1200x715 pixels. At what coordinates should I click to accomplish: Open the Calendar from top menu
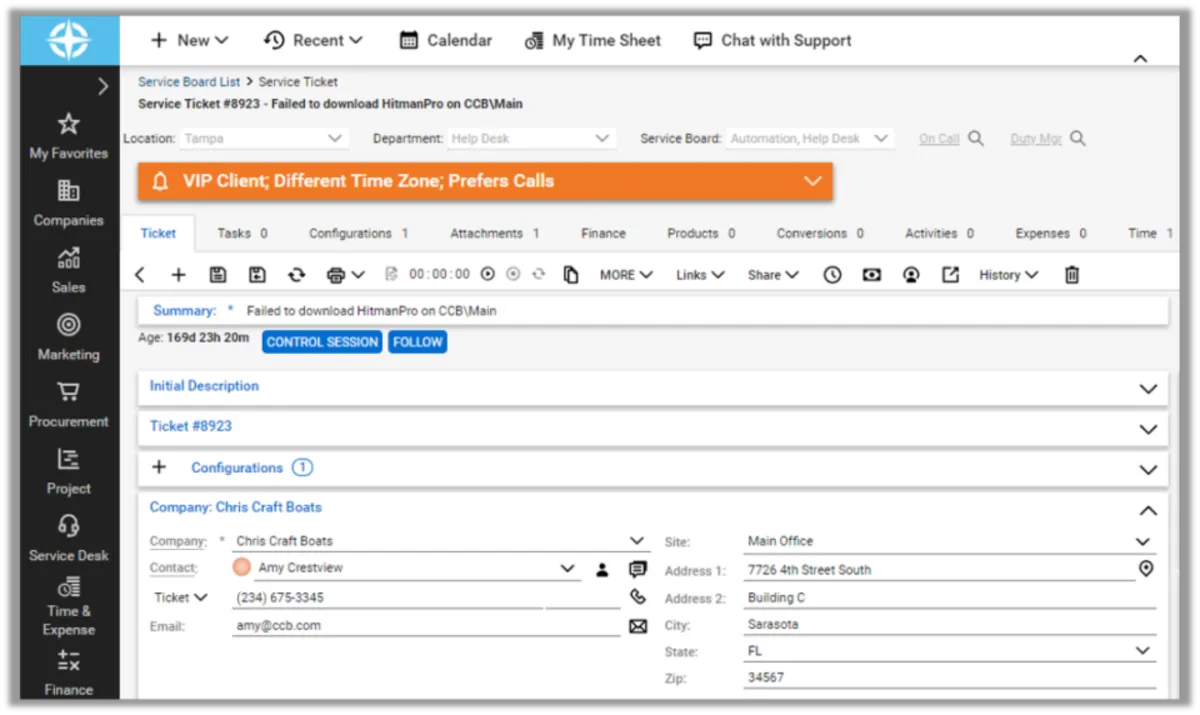tap(446, 40)
